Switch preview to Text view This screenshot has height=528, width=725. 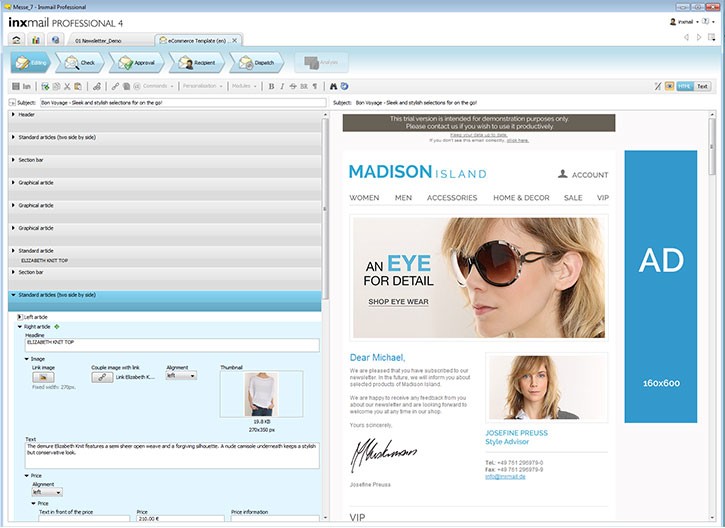(702, 86)
